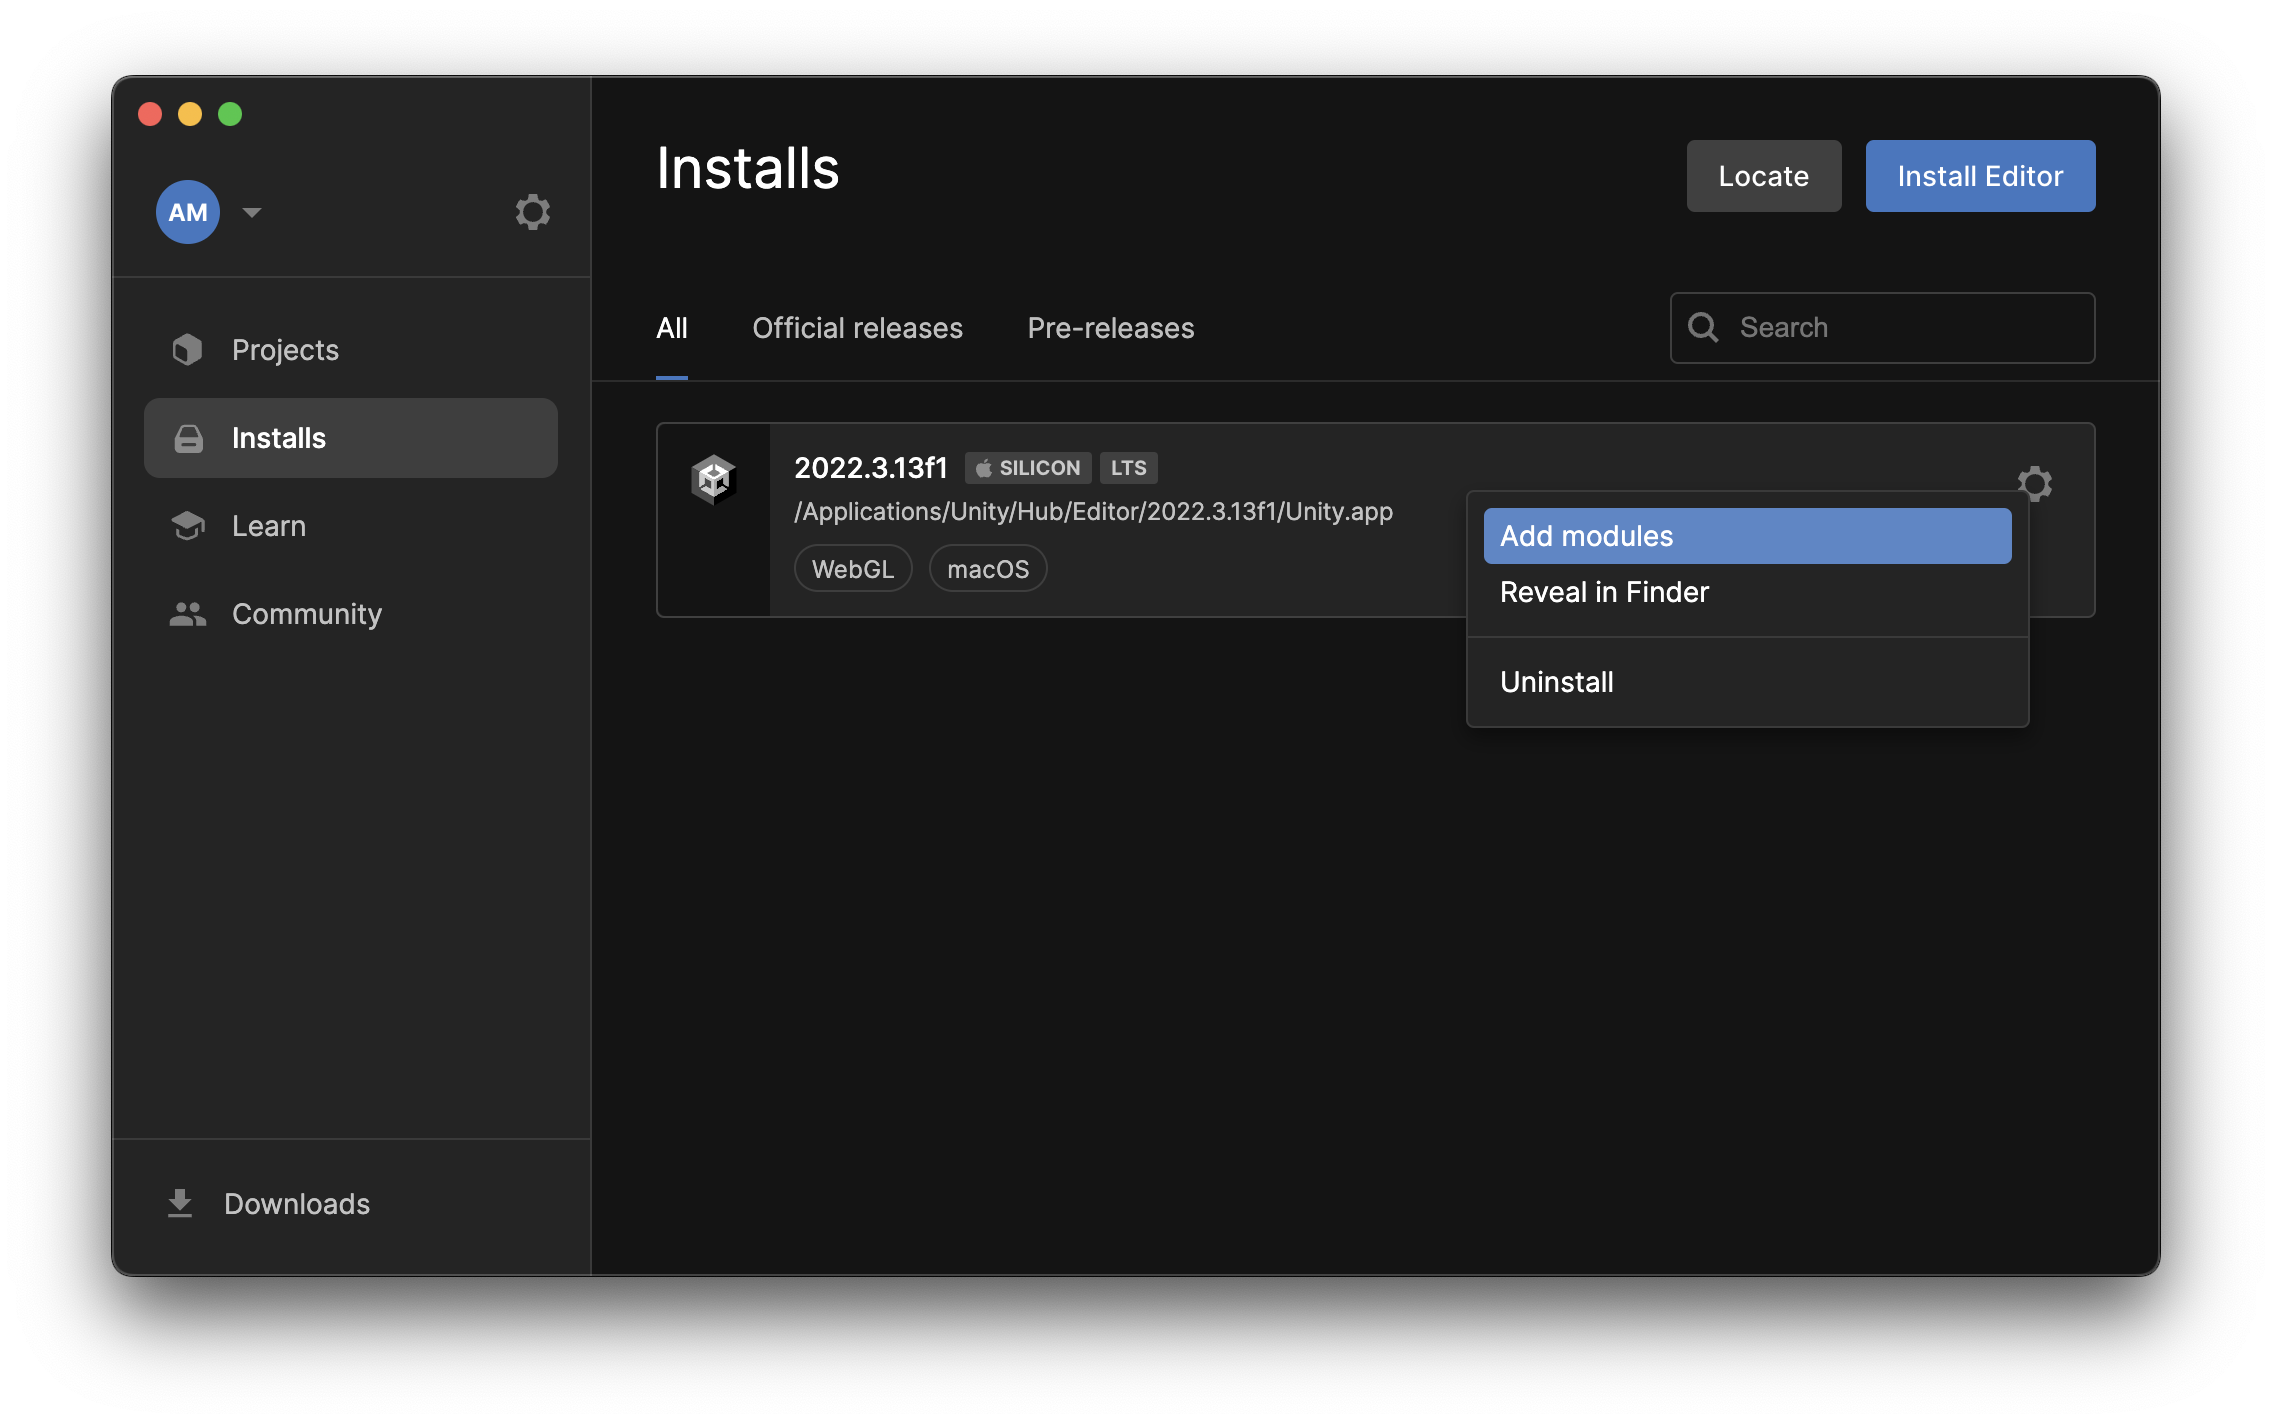Select the Installs icon in the sidebar

coord(188,437)
